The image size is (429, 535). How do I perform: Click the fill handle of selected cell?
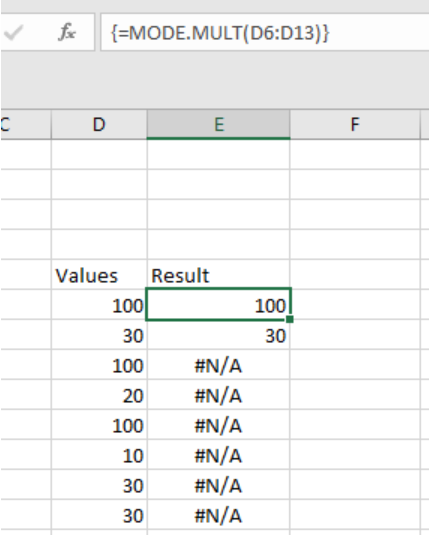pyautogui.click(x=289, y=319)
